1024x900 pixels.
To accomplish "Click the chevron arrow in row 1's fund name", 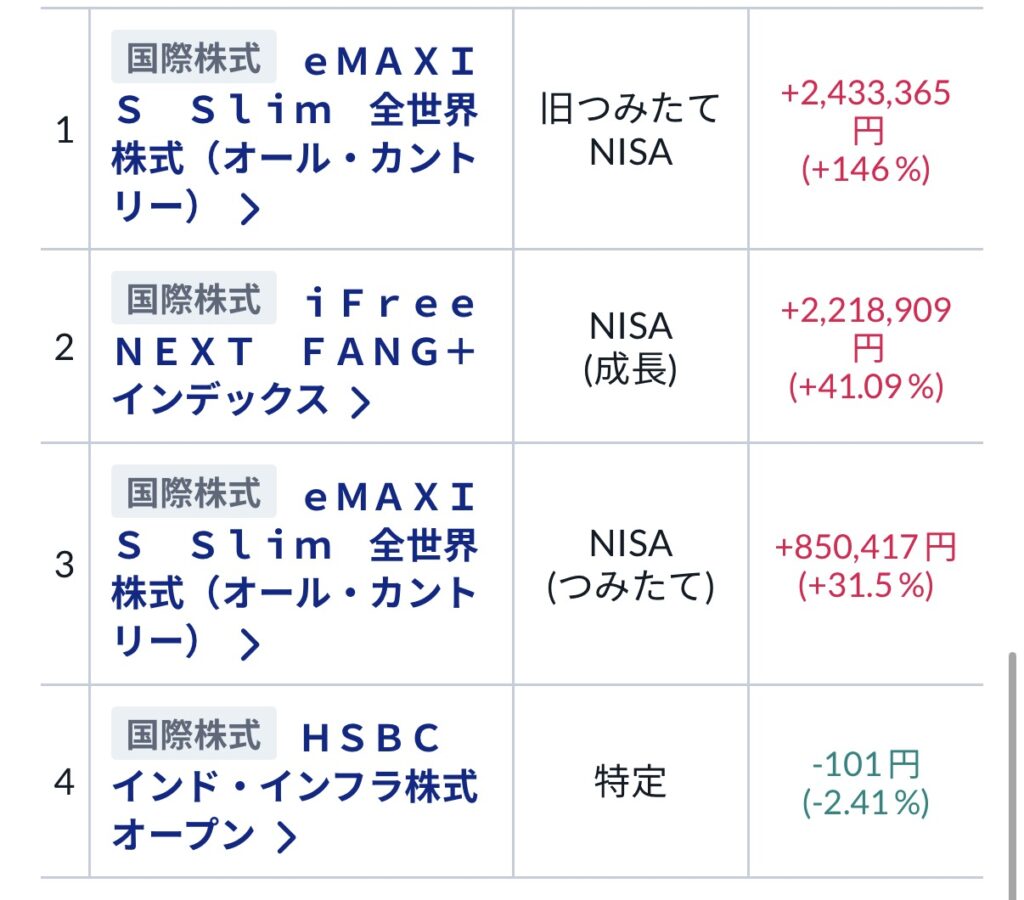I will (x=250, y=210).
